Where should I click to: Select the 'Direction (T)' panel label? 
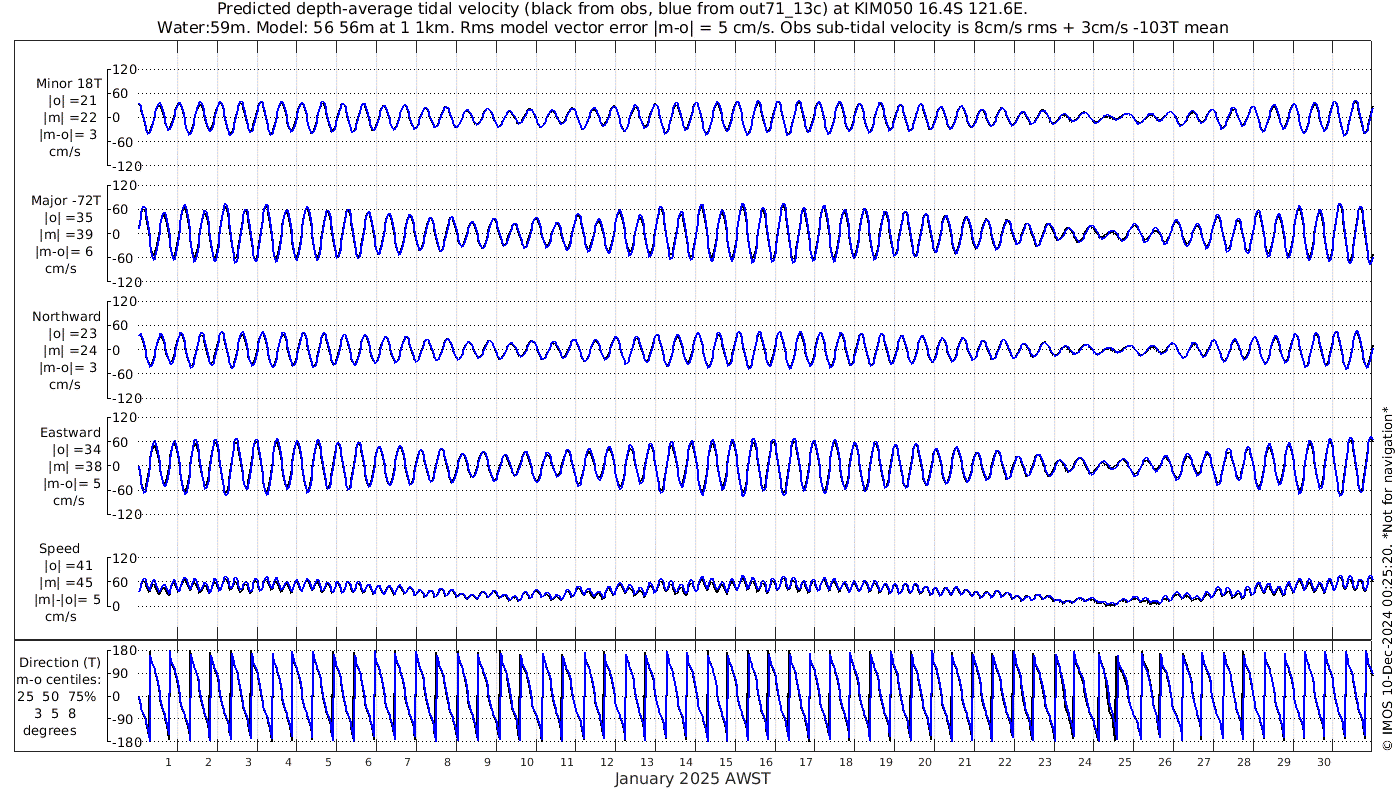click(x=60, y=662)
